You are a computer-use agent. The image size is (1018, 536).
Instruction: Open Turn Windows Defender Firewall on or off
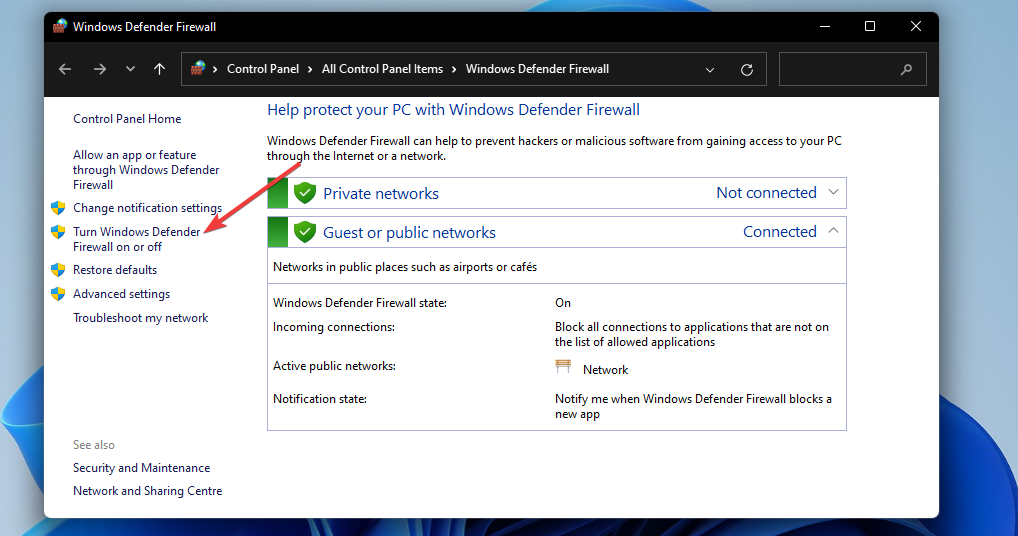click(137, 239)
